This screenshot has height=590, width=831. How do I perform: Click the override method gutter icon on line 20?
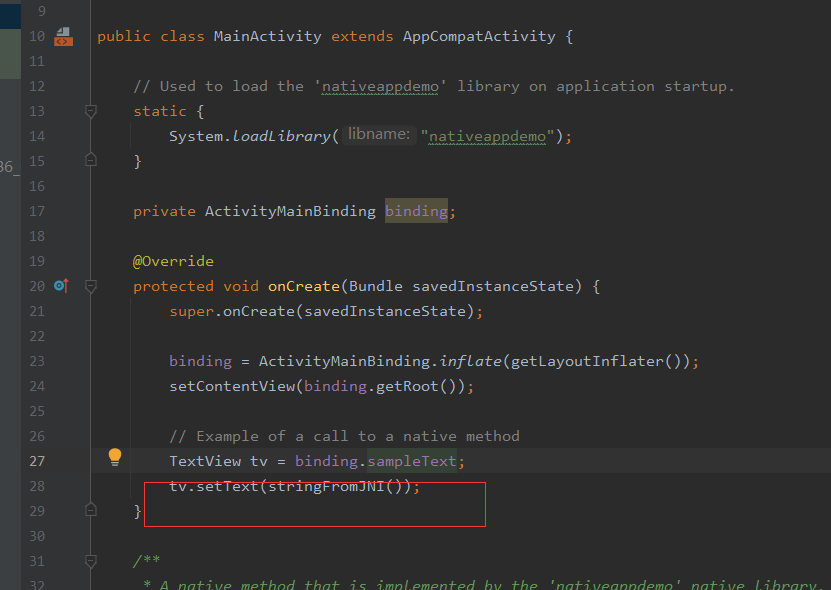[60, 286]
